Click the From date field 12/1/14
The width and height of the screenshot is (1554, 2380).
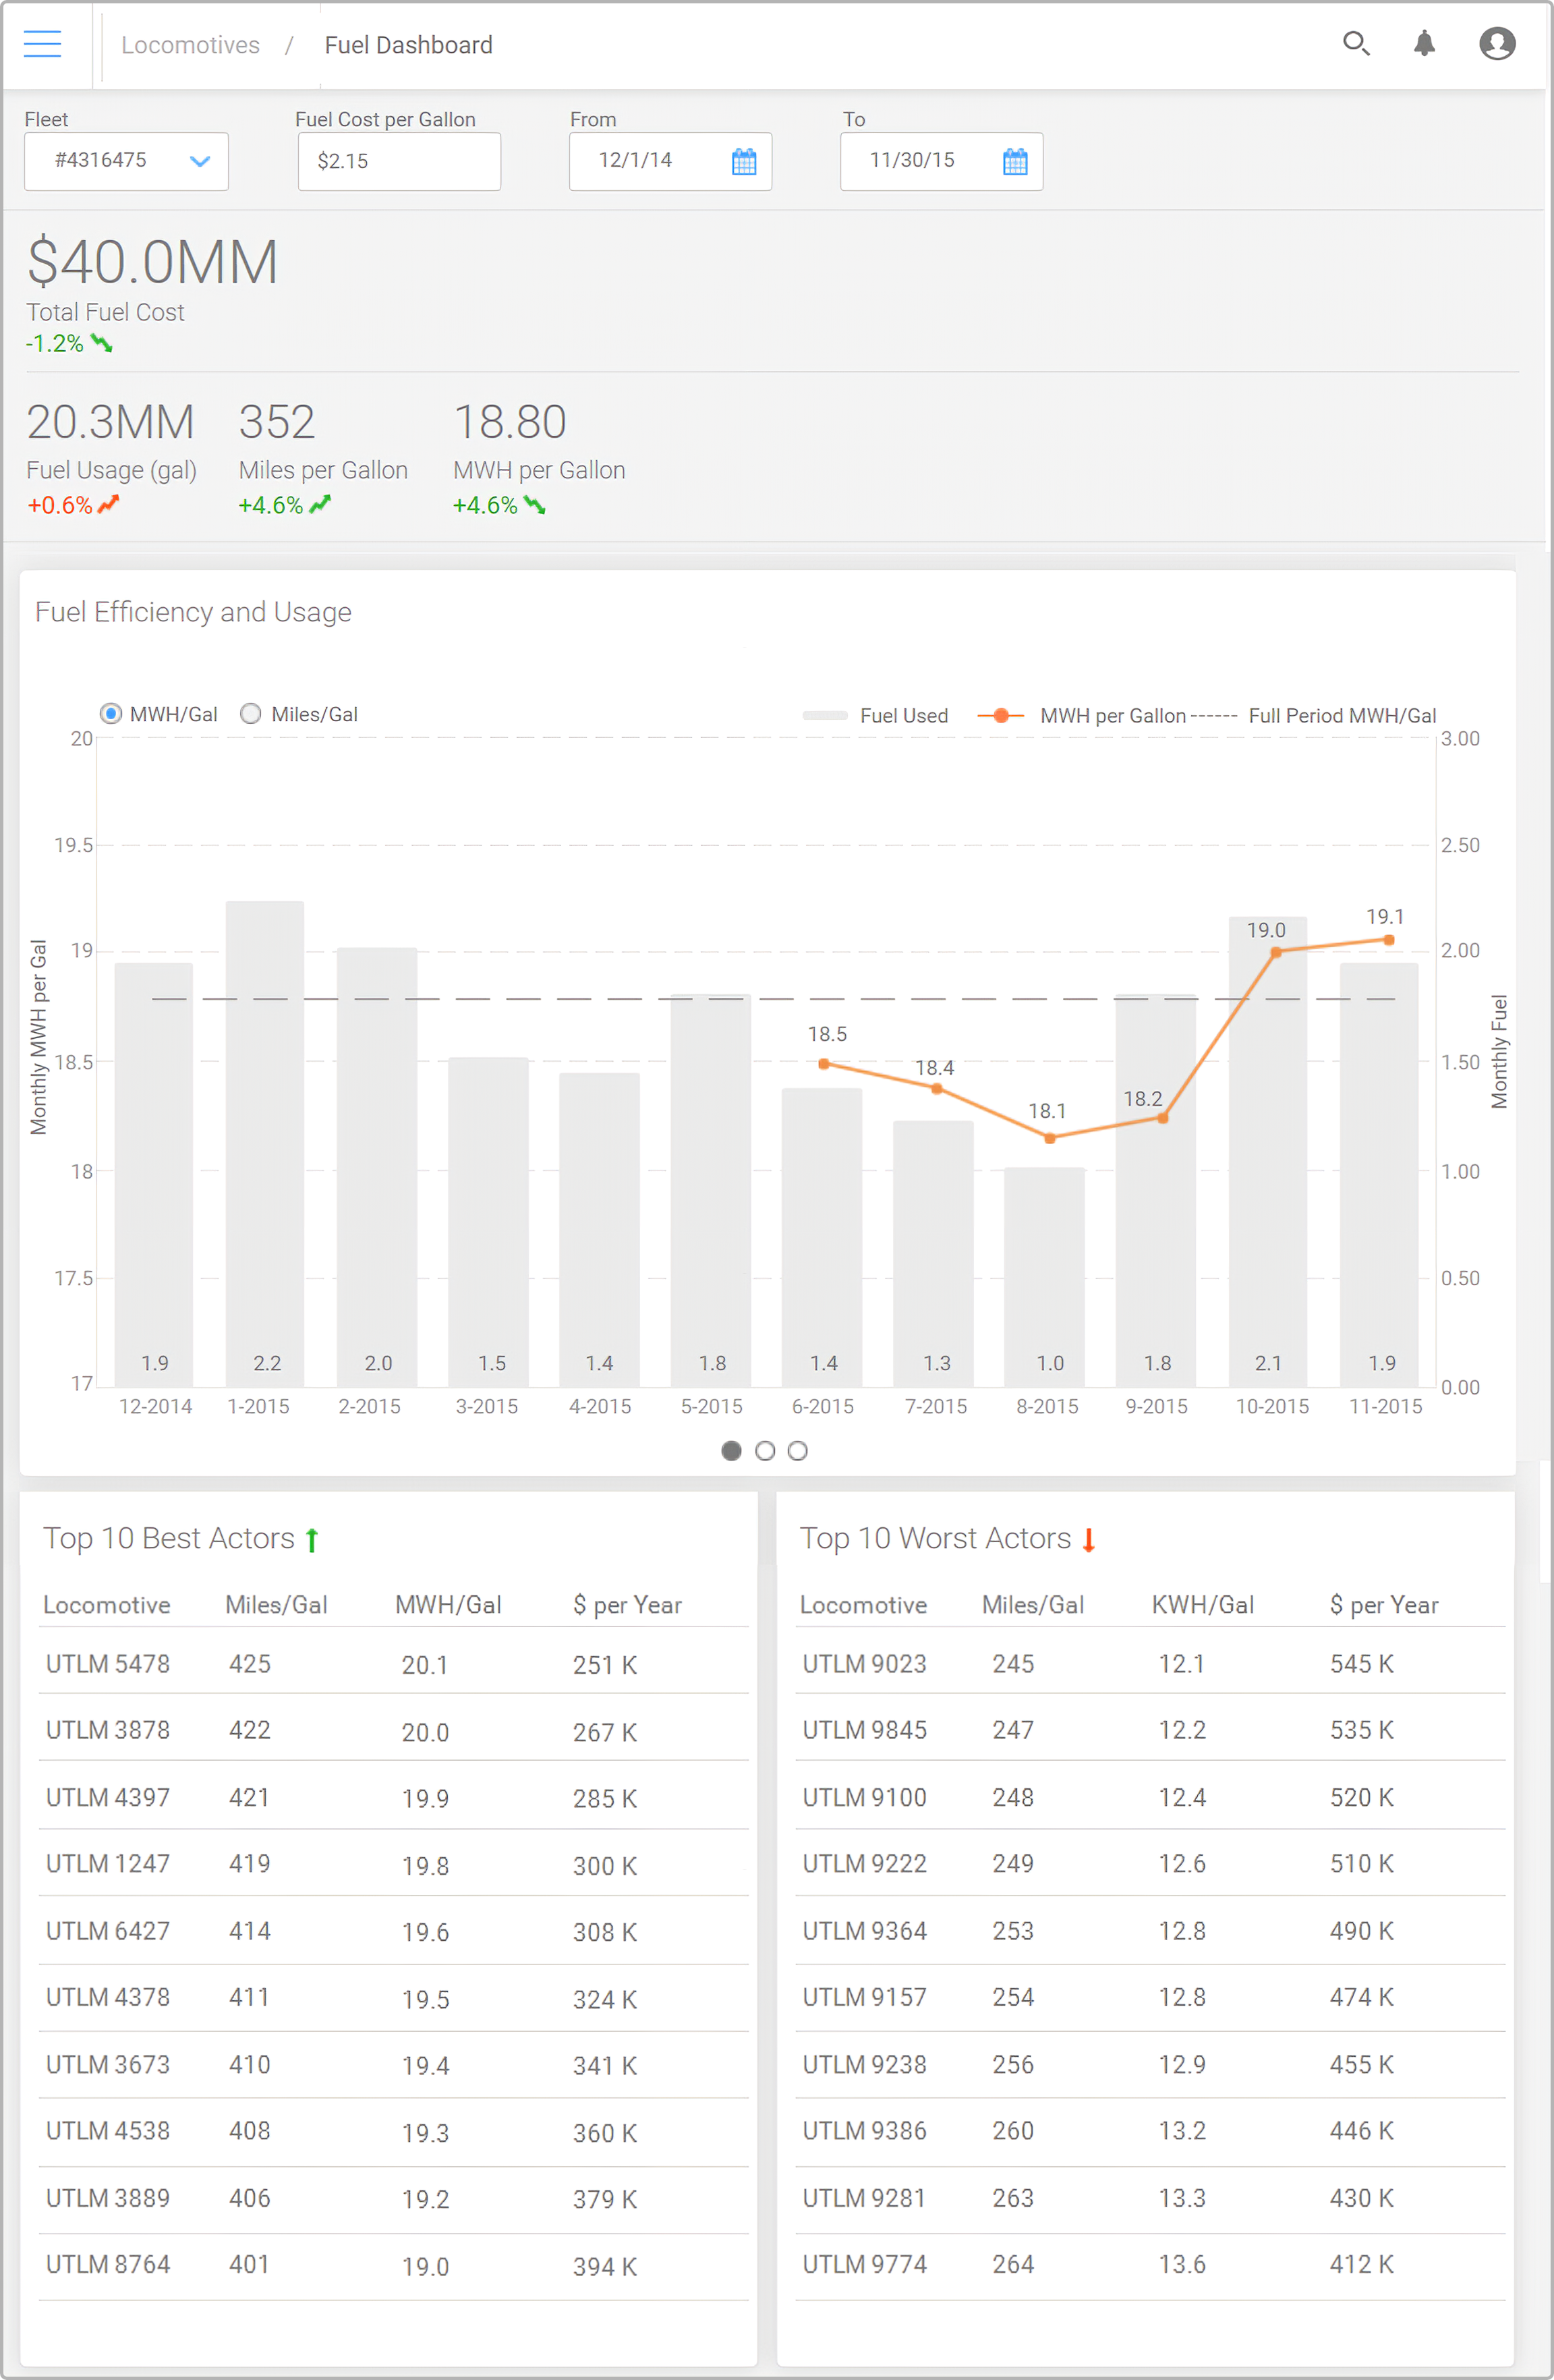click(636, 161)
